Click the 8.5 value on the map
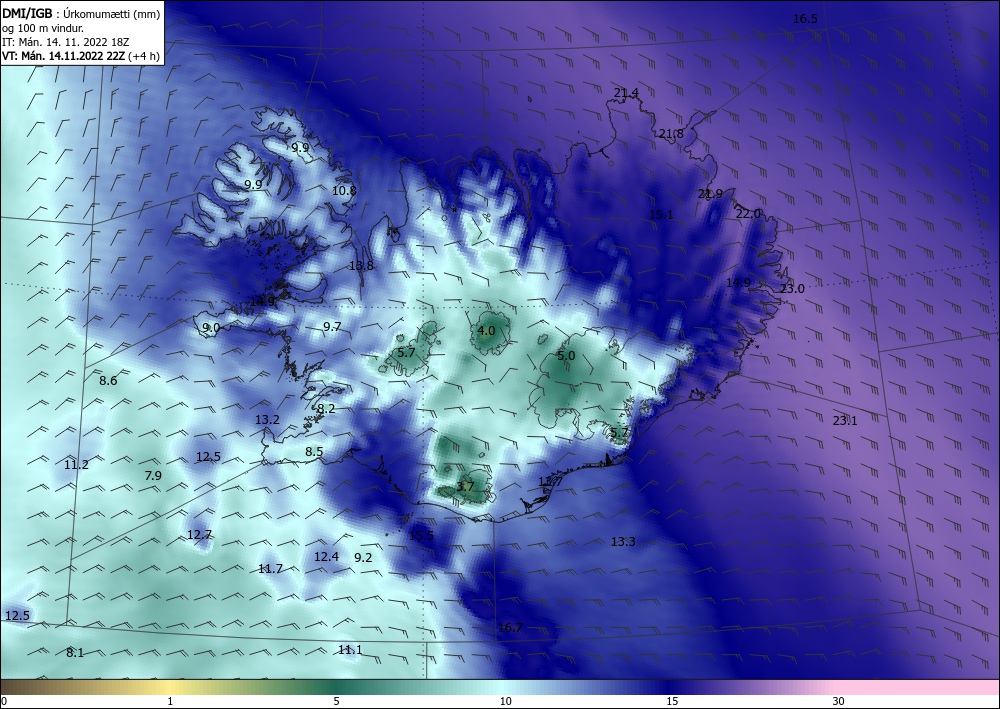The height and width of the screenshot is (709, 1000). 314,452
